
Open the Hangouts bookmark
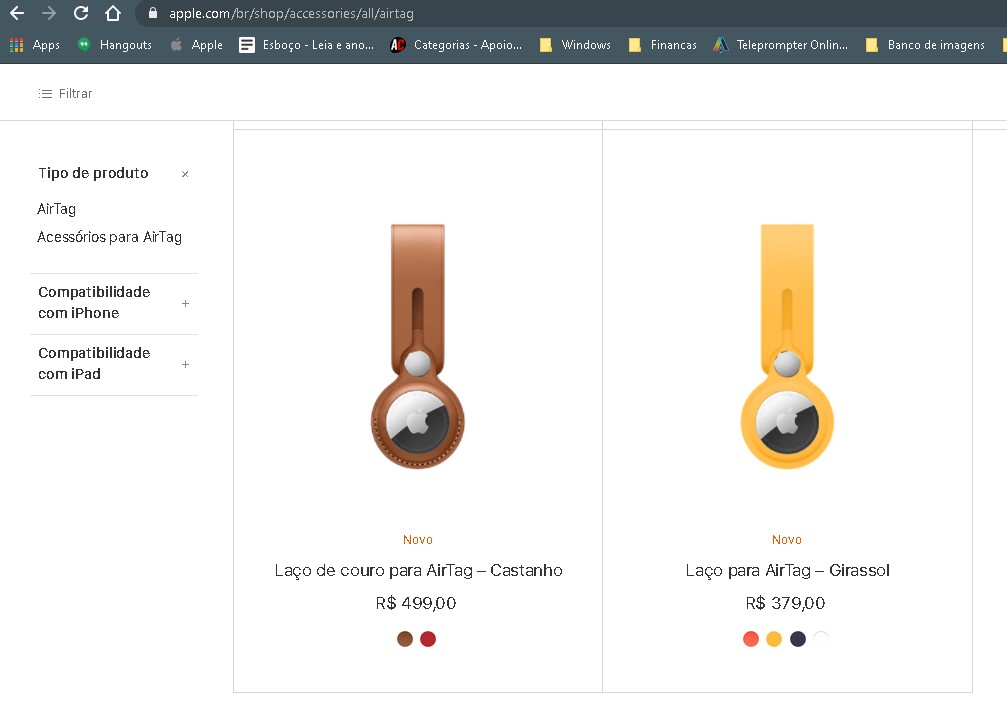click(114, 44)
